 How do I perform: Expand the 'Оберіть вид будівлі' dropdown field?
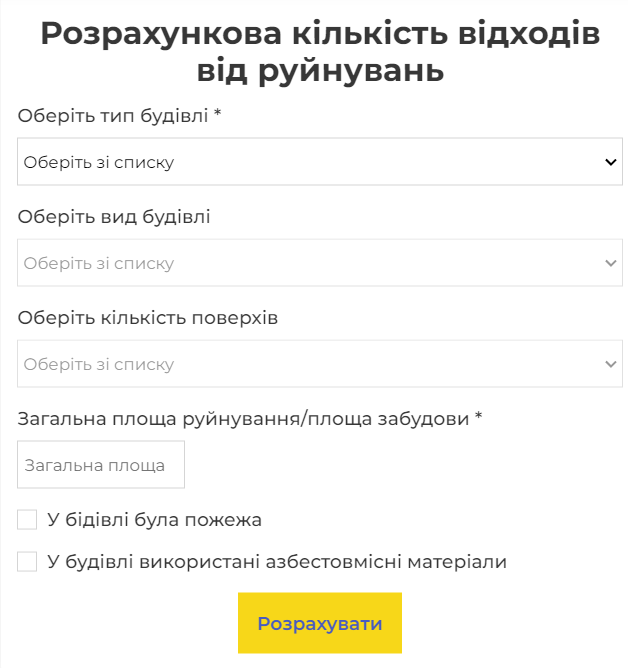click(300, 263)
